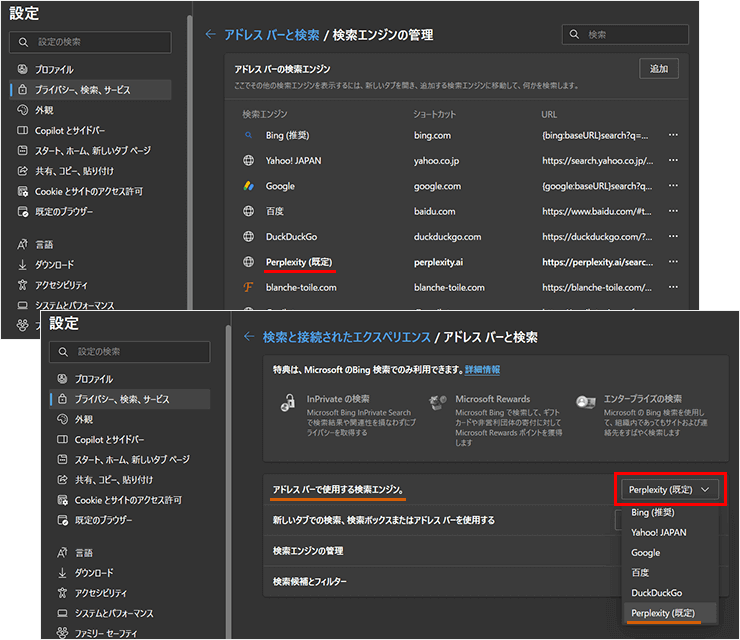740x640 pixels.
Task: Click the accessibility icon in bottom window sidebar
Action: [x=62, y=593]
